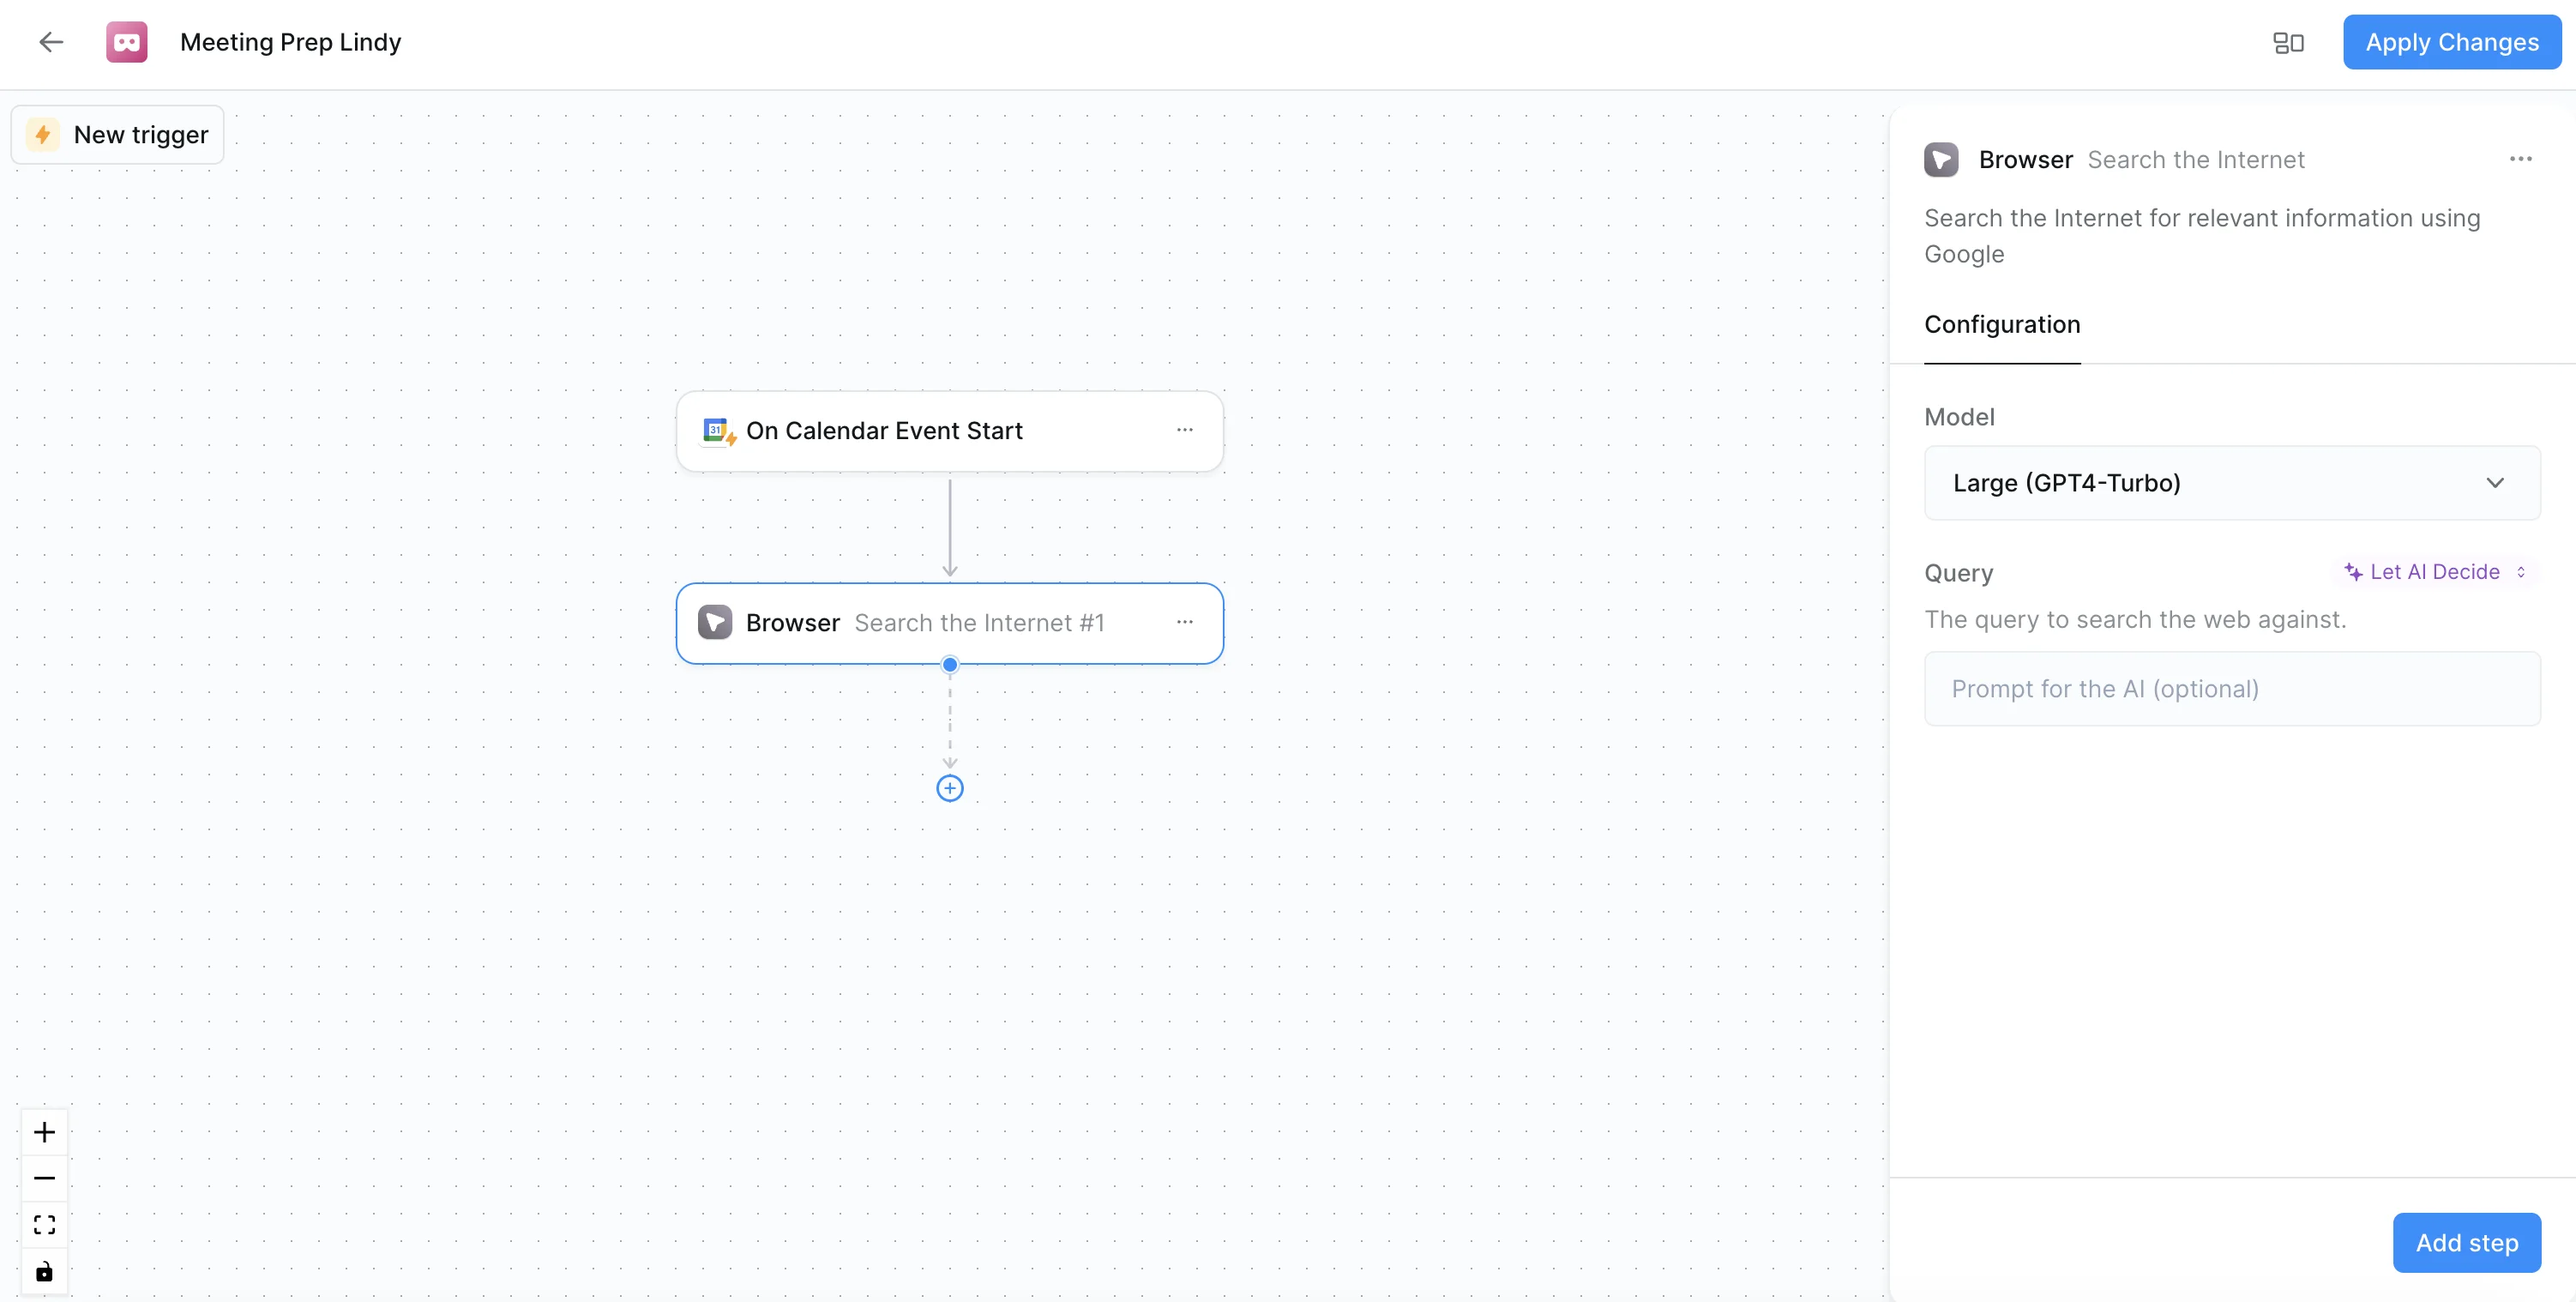Switch to the Configuration tab
This screenshot has height=1302, width=2576.
click(2001, 325)
